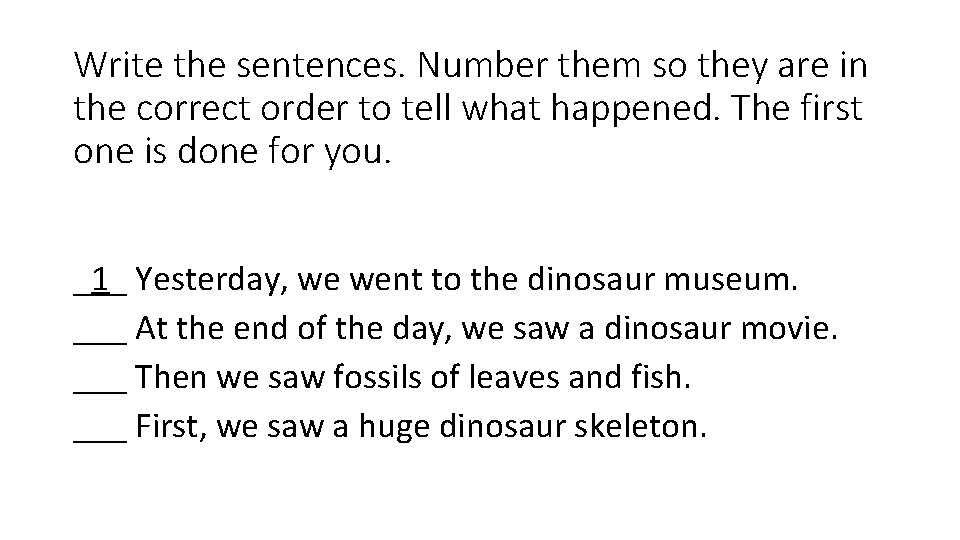Screen dimensions: 960x540
Task: Click the blank before 'Then we saw'
Action: pyautogui.click(x=100, y=378)
